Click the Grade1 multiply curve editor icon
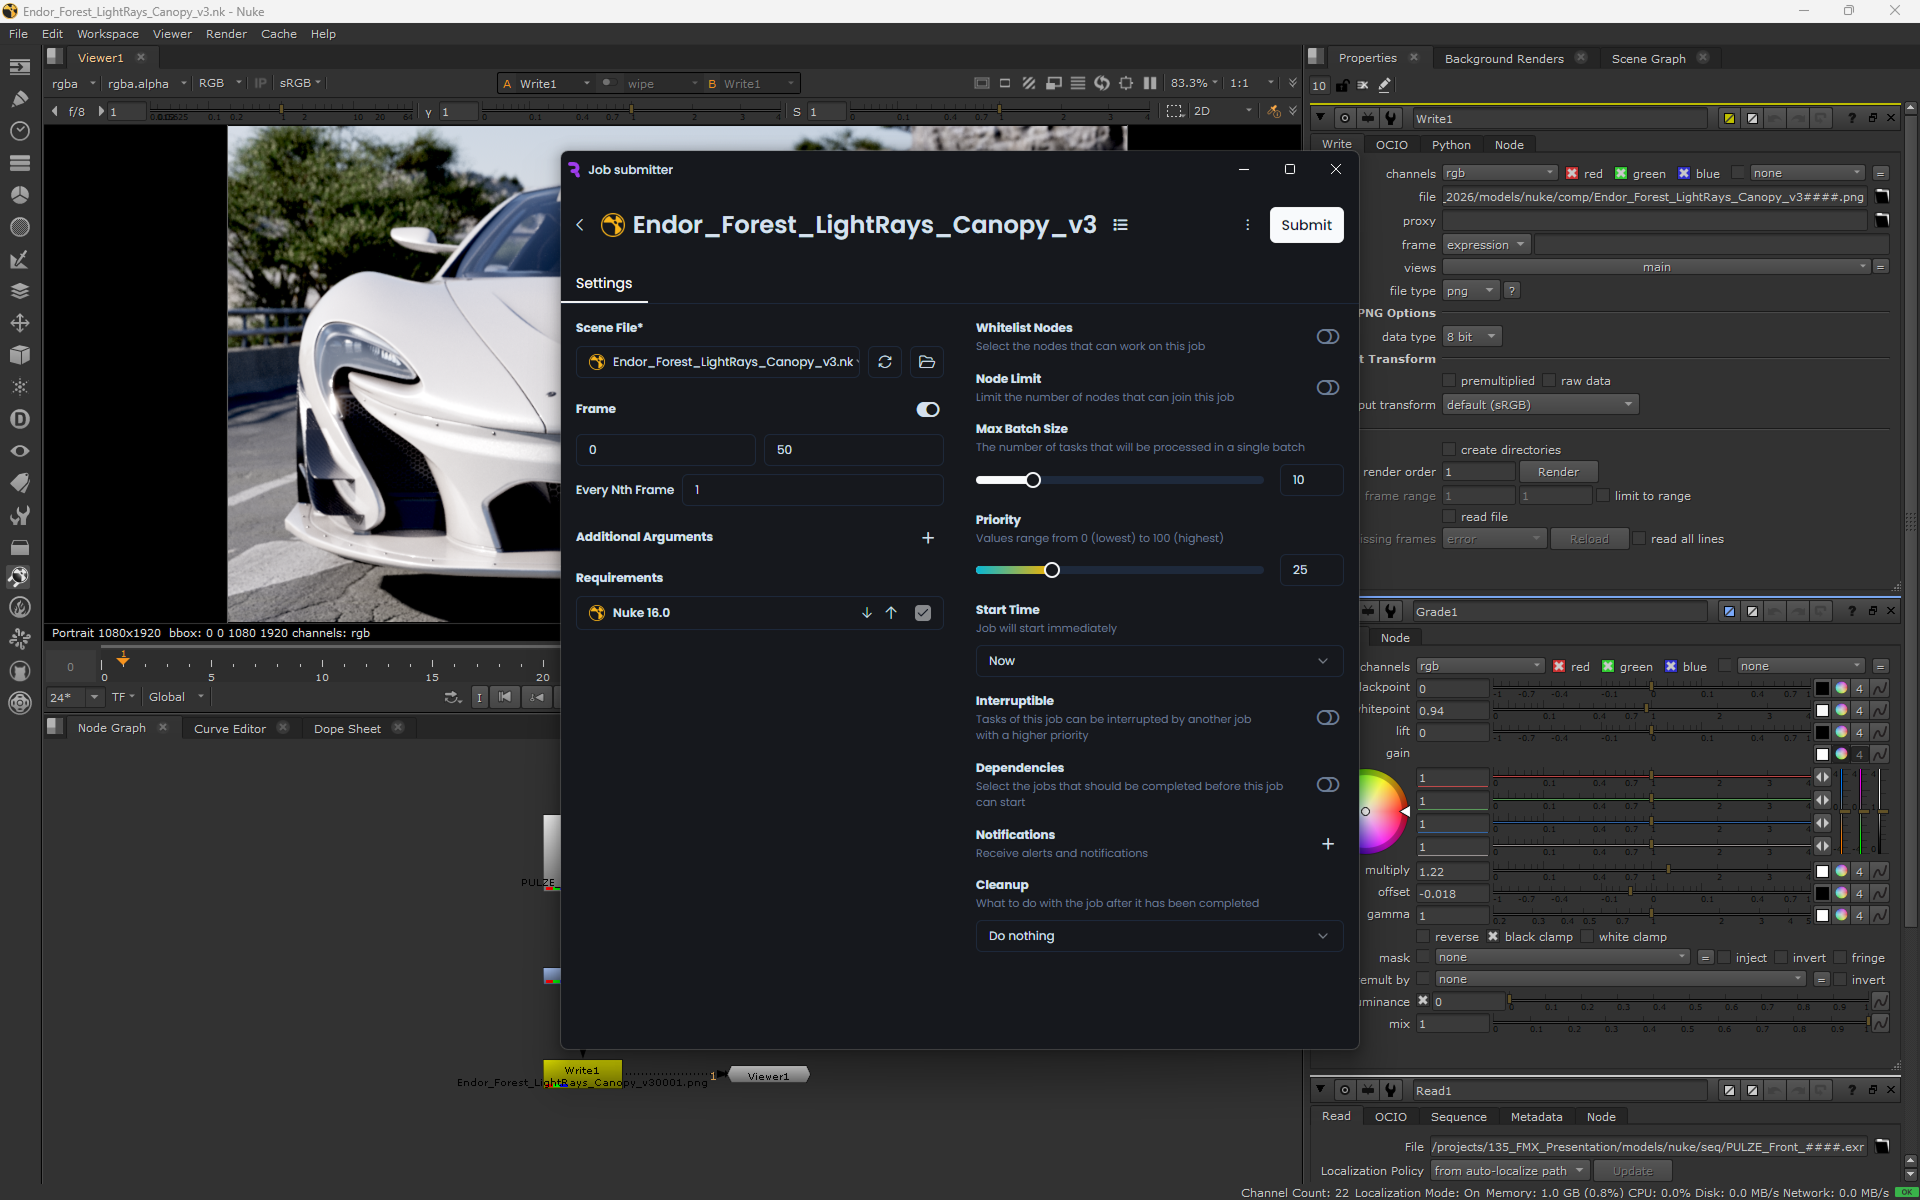1920x1200 pixels. click(1880, 872)
